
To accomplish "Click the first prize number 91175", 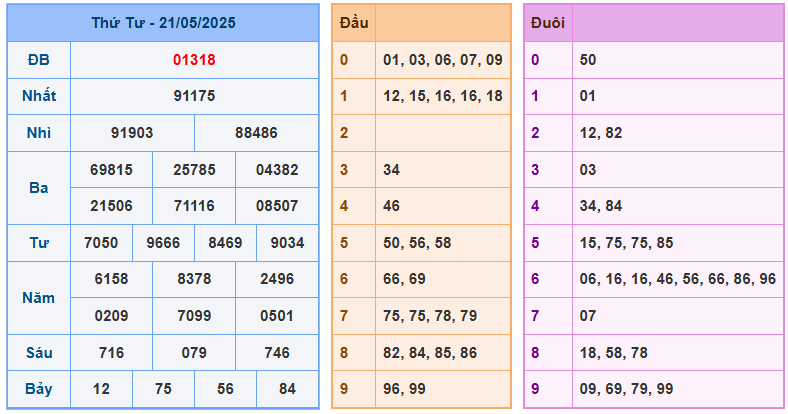I will tap(194, 96).
